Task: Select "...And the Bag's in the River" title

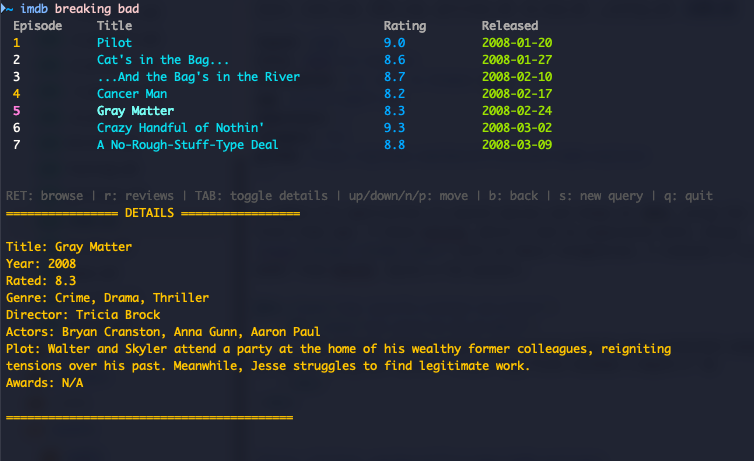Action: (198, 77)
